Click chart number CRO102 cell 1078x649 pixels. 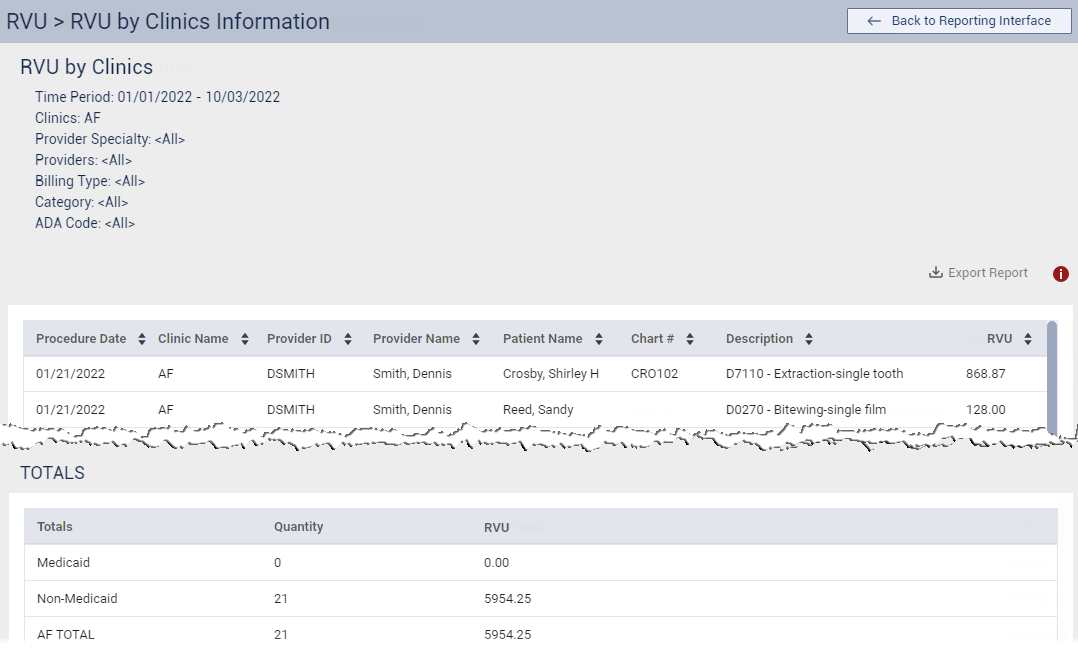(654, 374)
